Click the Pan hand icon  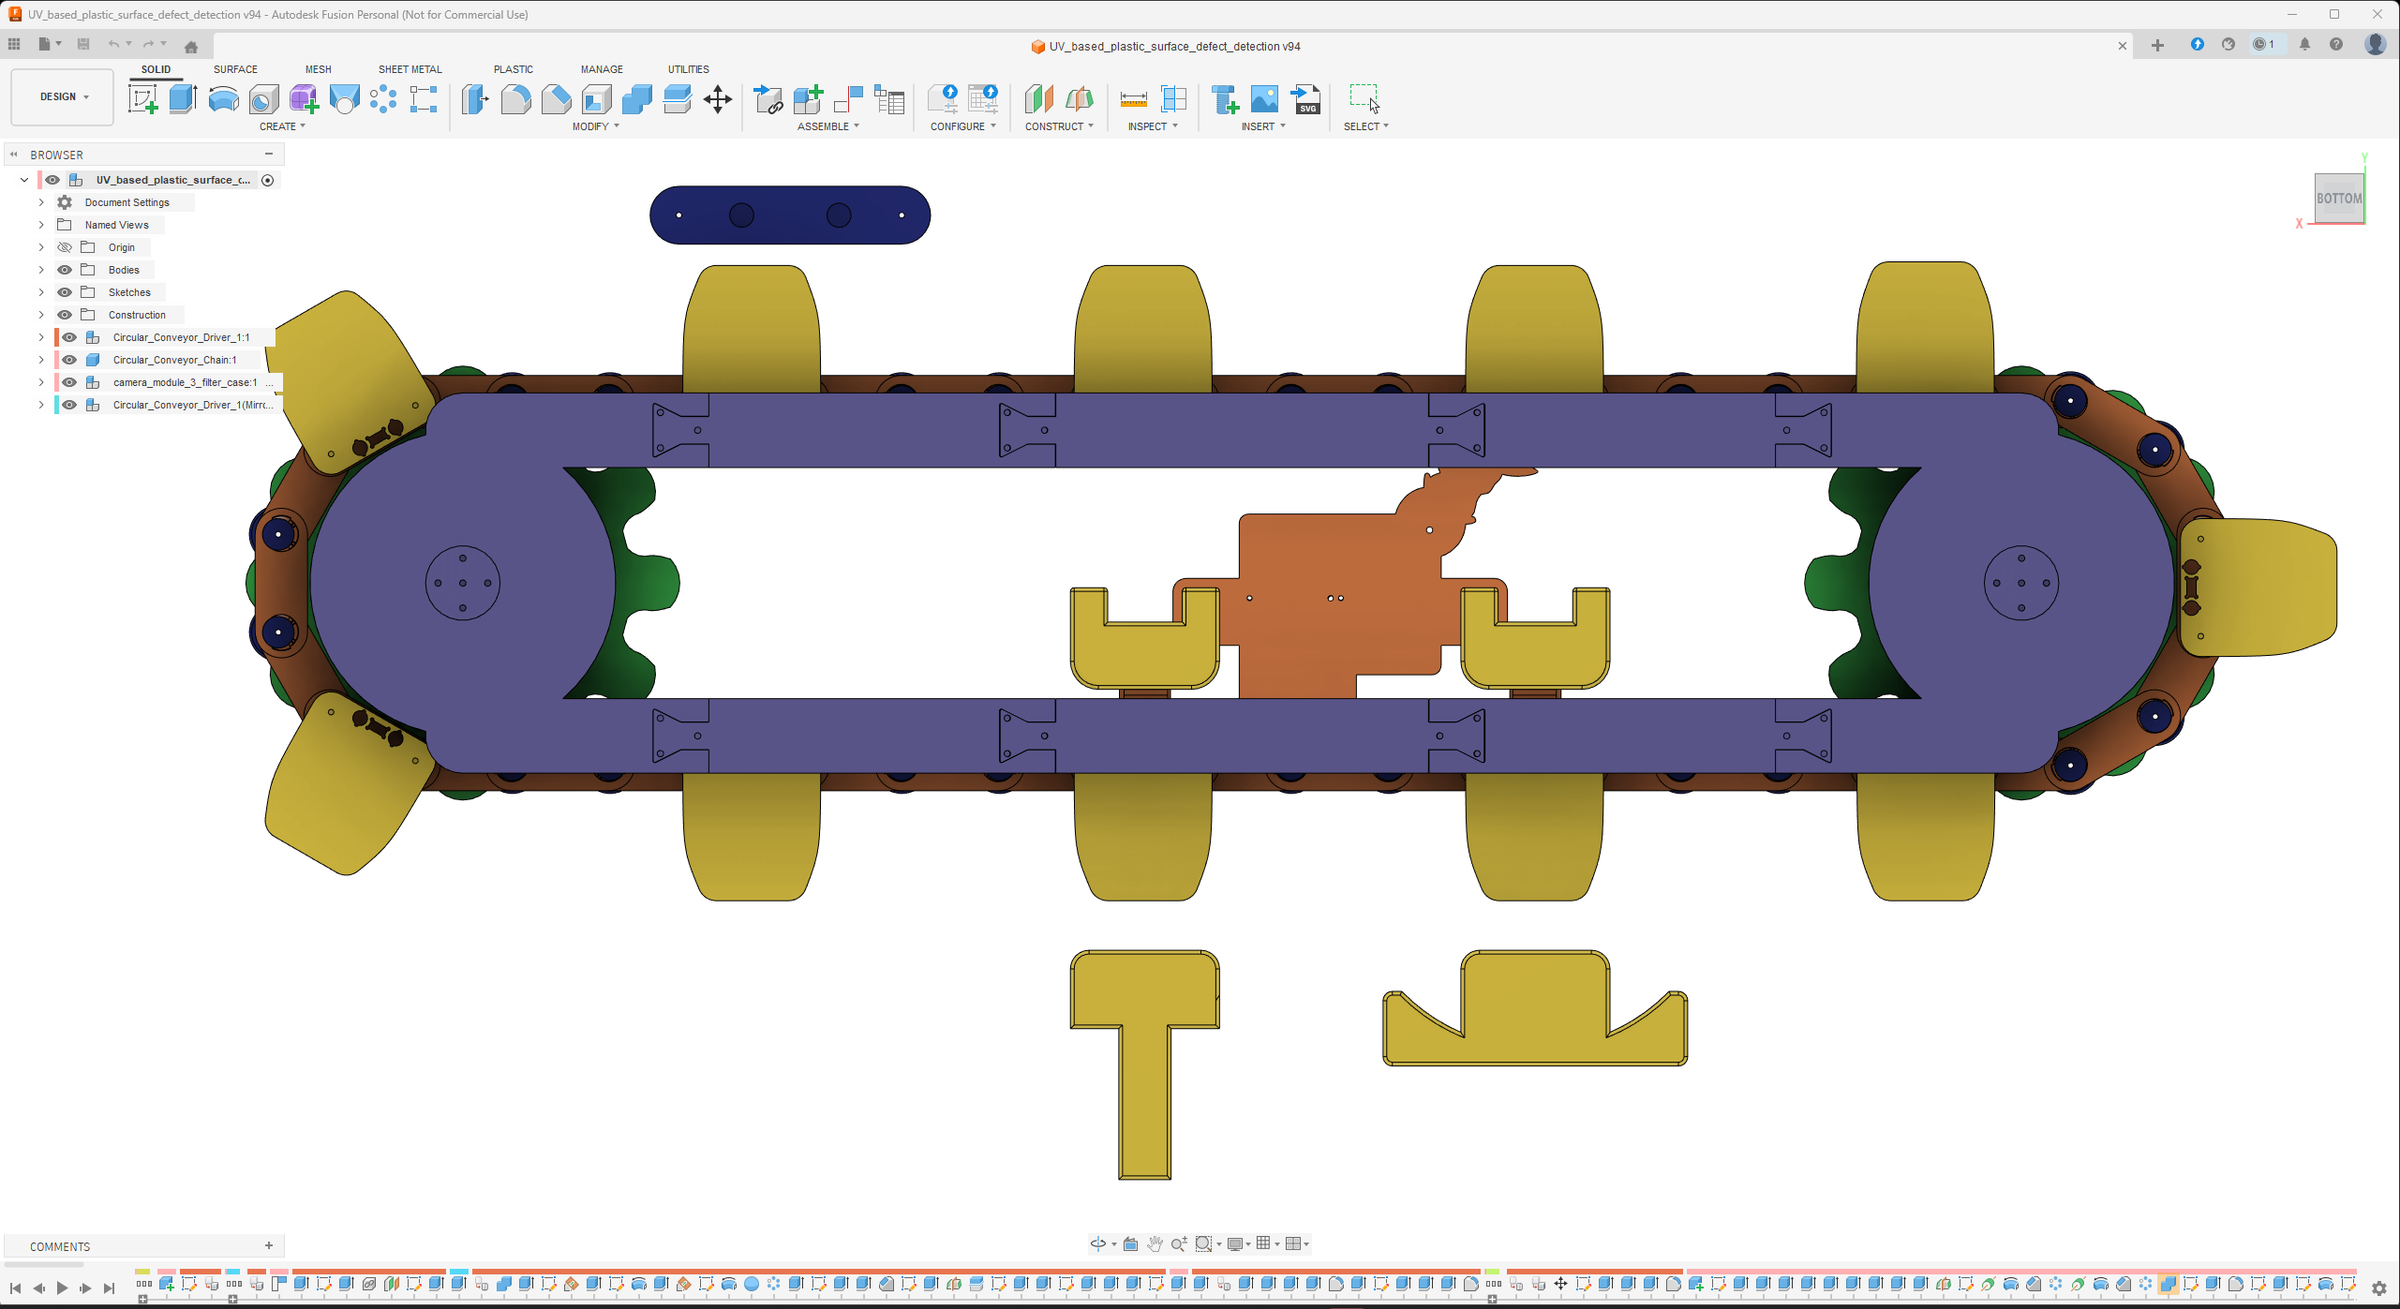pos(1155,1244)
